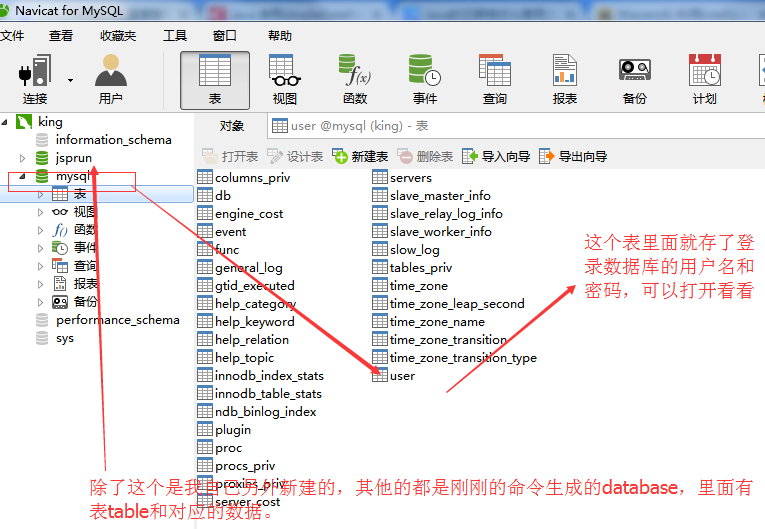Select the time_zone_name table
The image size is (765, 529).
tap(428, 322)
